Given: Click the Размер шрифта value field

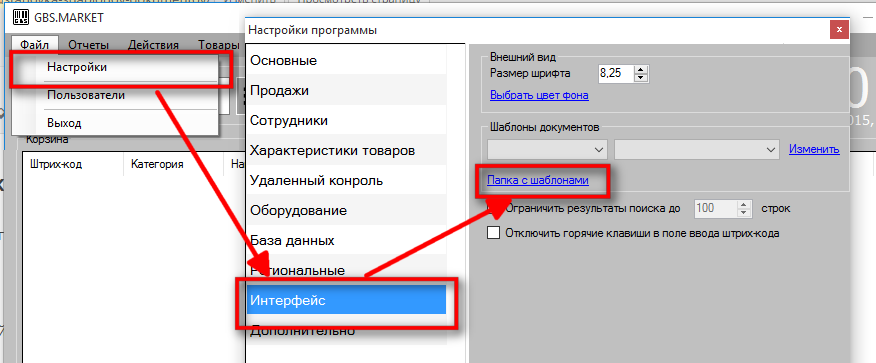Looking at the screenshot, I should (x=616, y=73).
